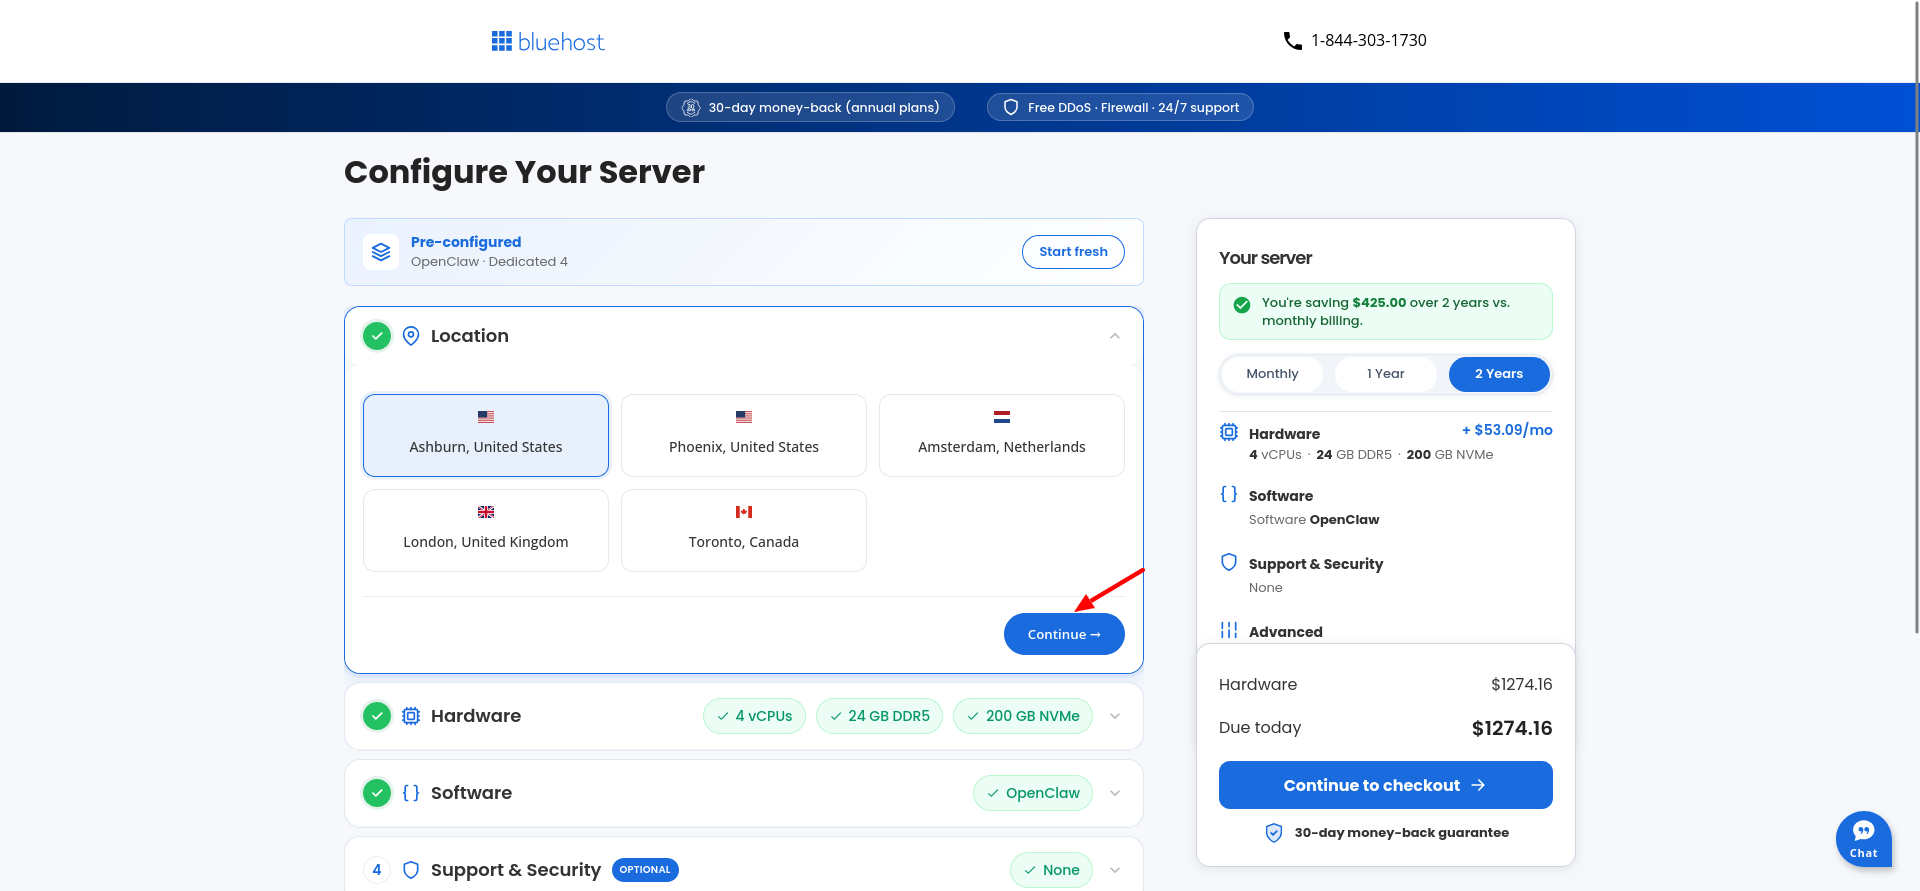Click the Start fresh button
The image size is (1920, 891).
click(x=1073, y=252)
